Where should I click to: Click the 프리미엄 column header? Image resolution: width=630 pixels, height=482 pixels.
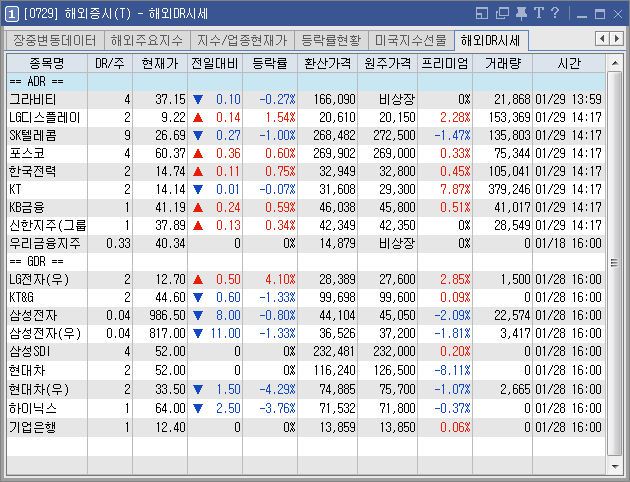[445, 63]
